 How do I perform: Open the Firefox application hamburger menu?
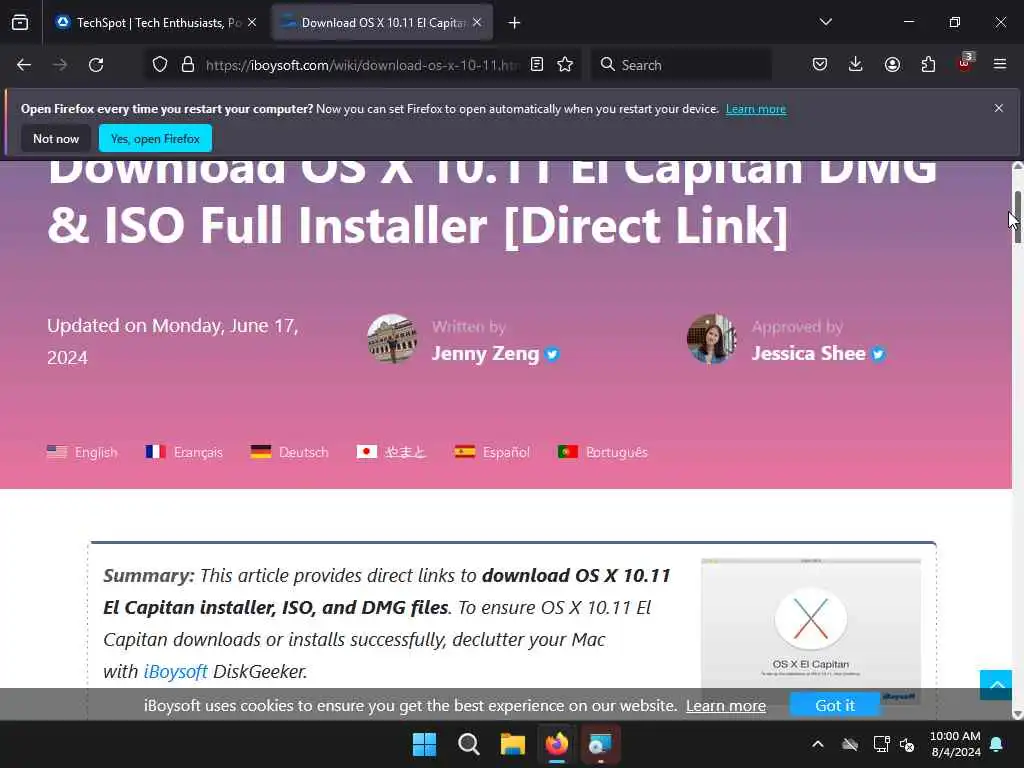pyautogui.click(x=1000, y=64)
